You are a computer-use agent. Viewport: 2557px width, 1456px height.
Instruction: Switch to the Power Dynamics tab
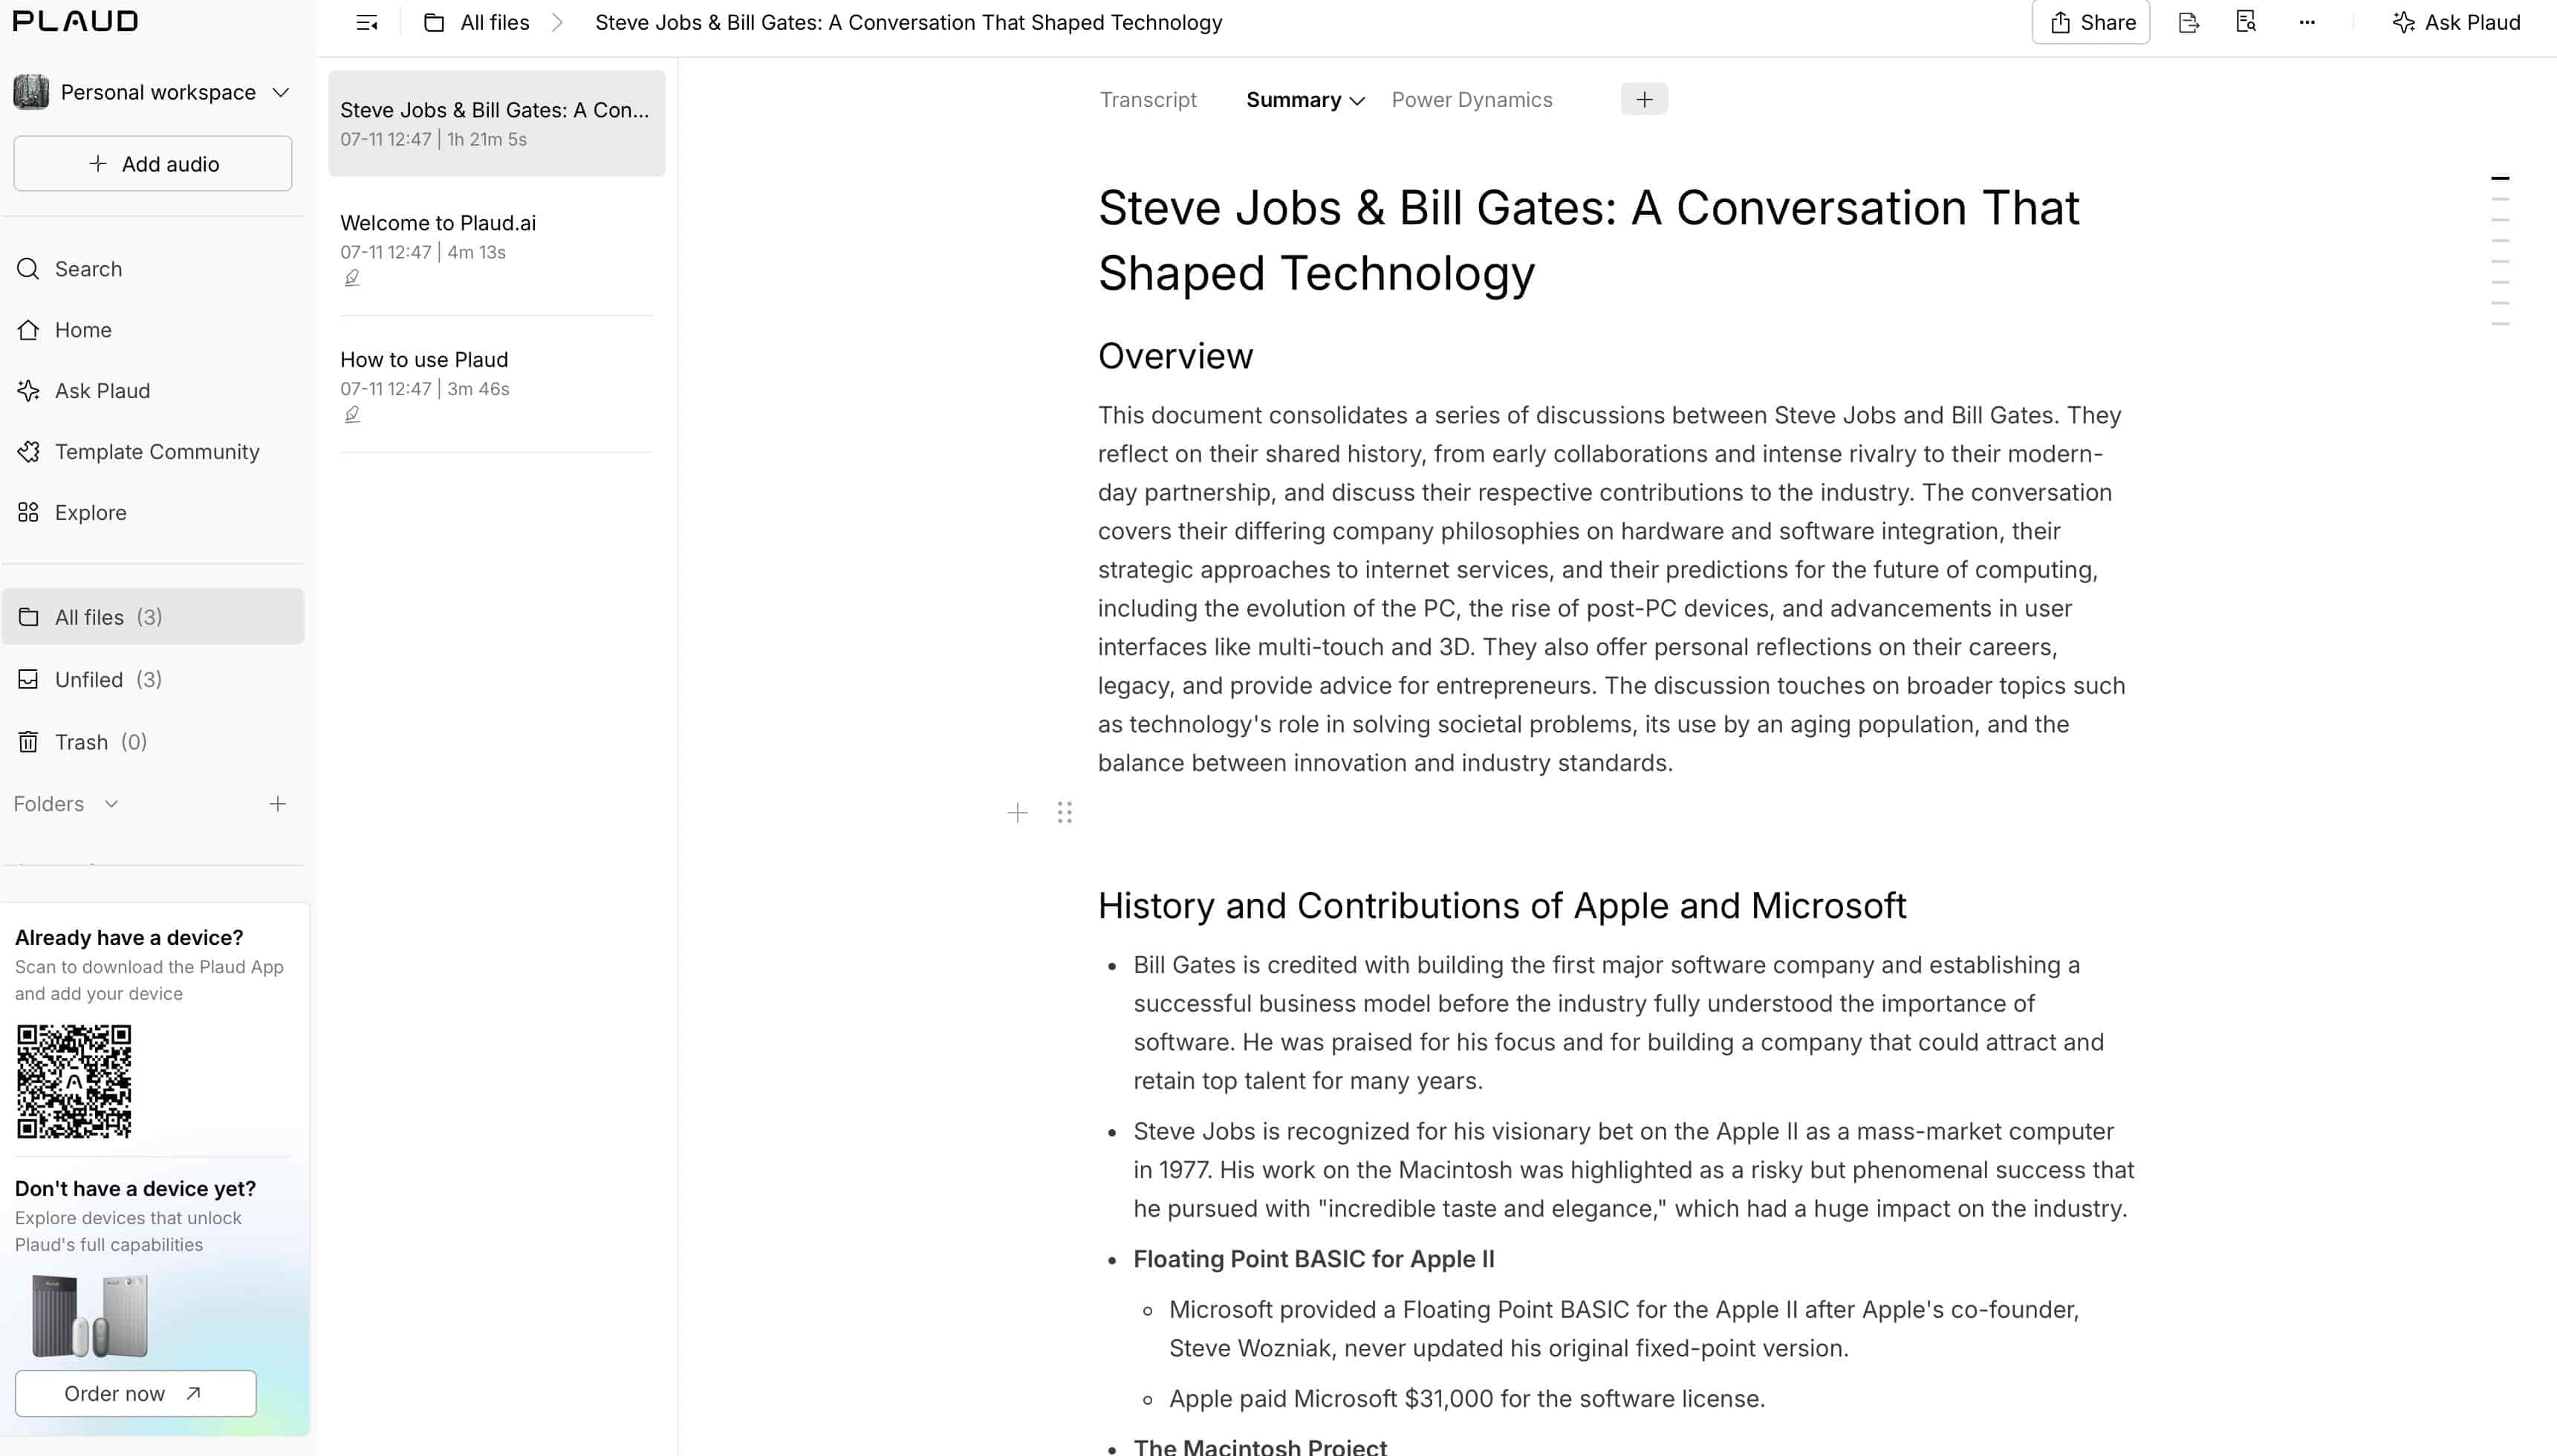pyautogui.click(x=1472, y=99)
